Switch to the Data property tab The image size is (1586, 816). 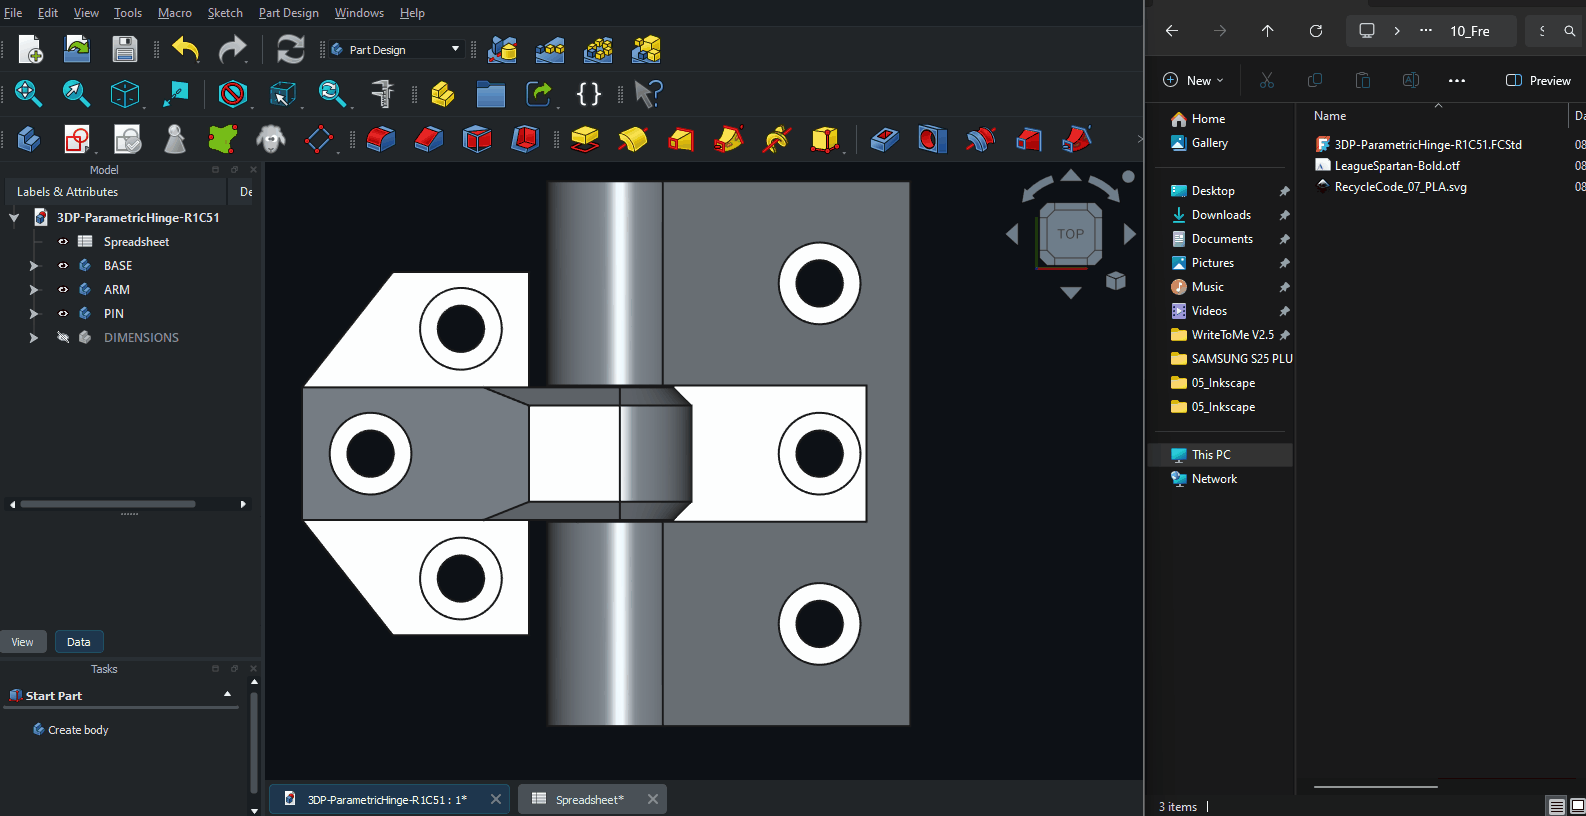(x=79, y=642)
